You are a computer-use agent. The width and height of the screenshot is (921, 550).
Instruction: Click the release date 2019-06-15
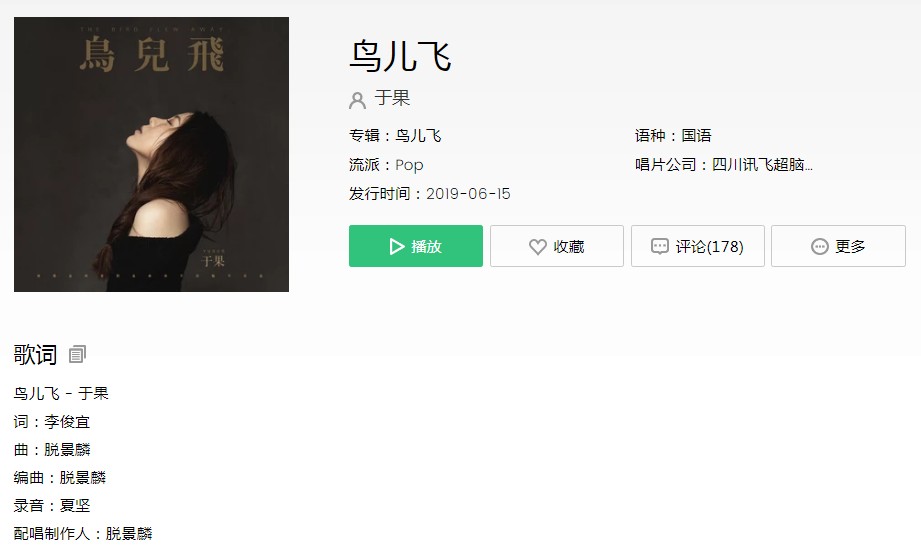coord(468,194)
